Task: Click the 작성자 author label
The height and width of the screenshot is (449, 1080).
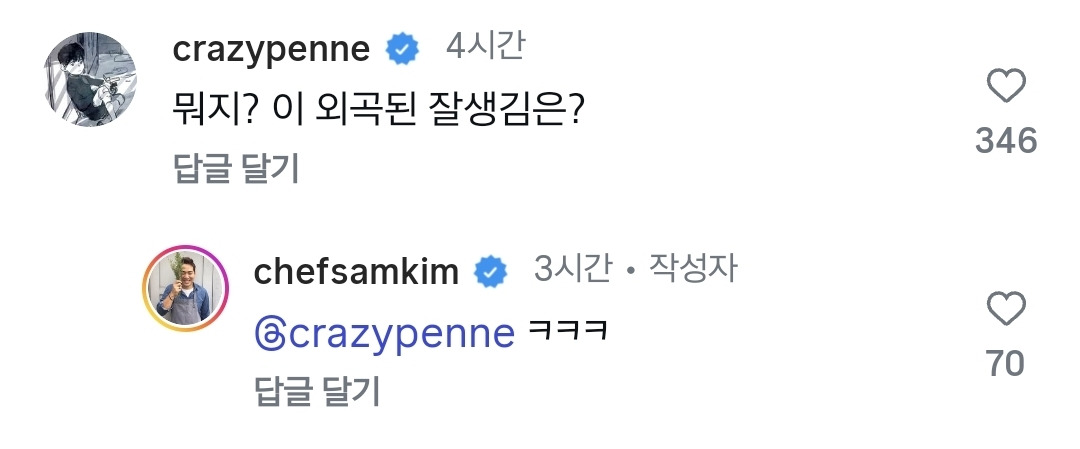Action: coord(694,269)
